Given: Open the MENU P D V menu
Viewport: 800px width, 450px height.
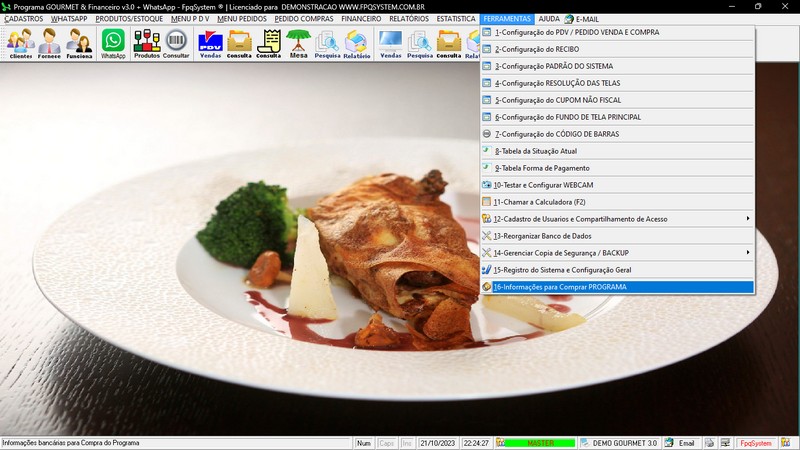Looking at the screenshot, I should (x=190, y=19).
